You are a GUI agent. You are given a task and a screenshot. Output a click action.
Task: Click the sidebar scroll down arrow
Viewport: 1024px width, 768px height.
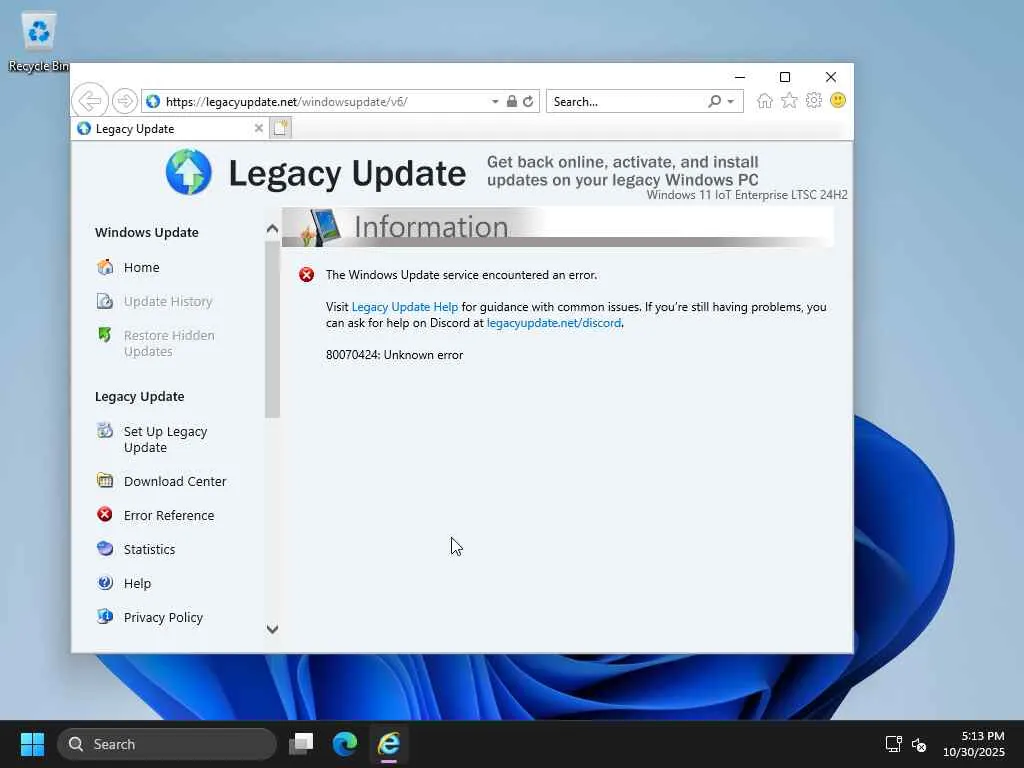(272, 629)
